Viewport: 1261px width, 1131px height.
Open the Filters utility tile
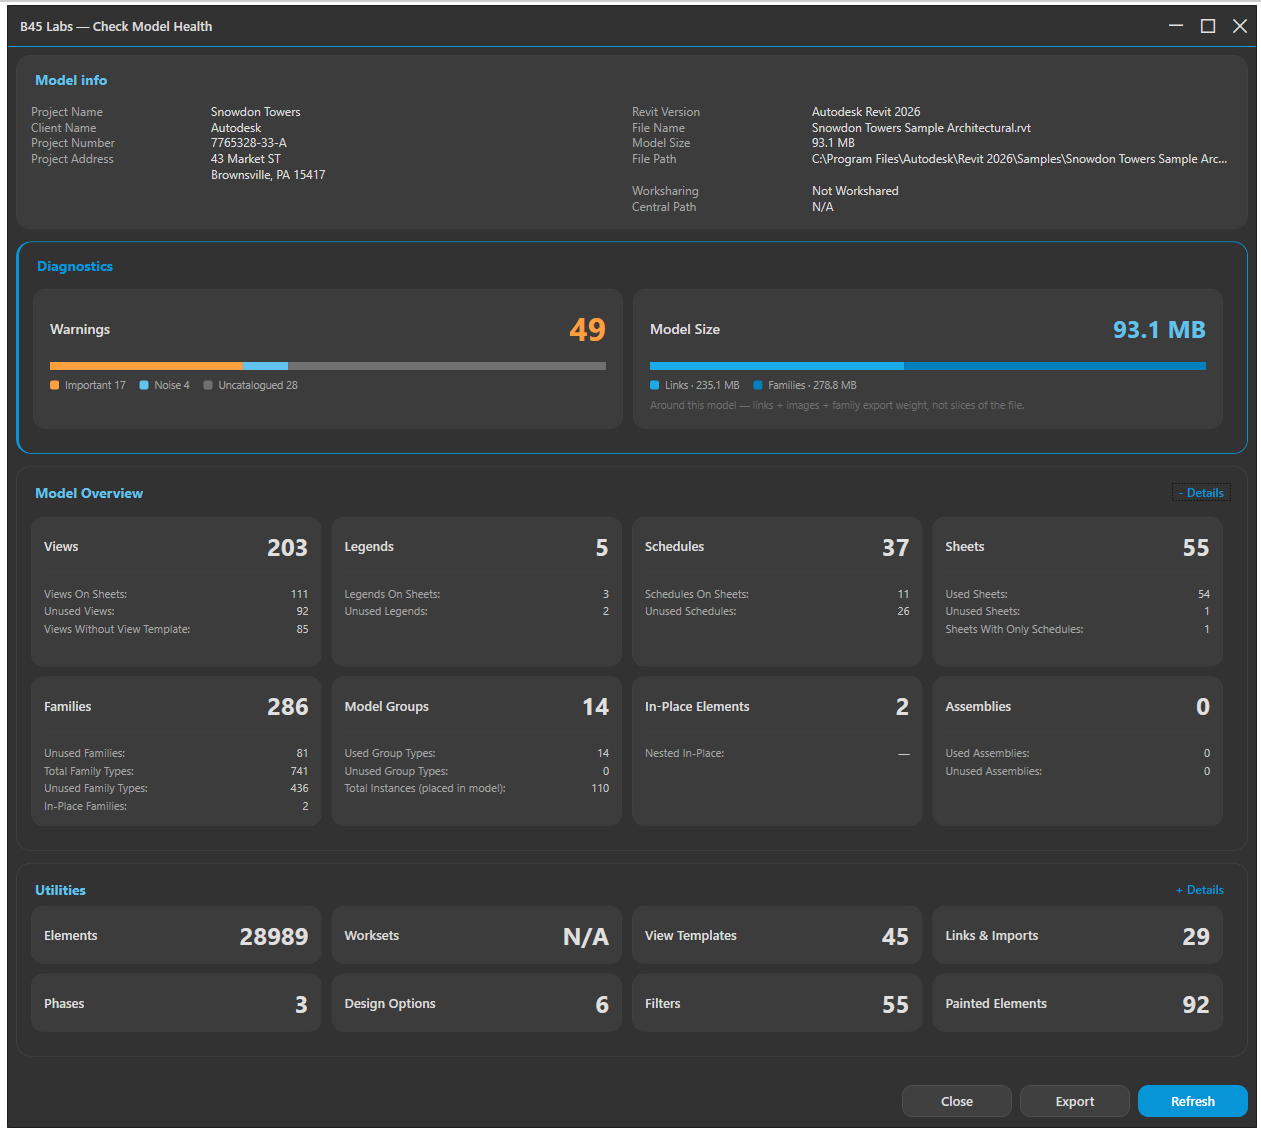pyautogui.click(x=777, y=1003)
